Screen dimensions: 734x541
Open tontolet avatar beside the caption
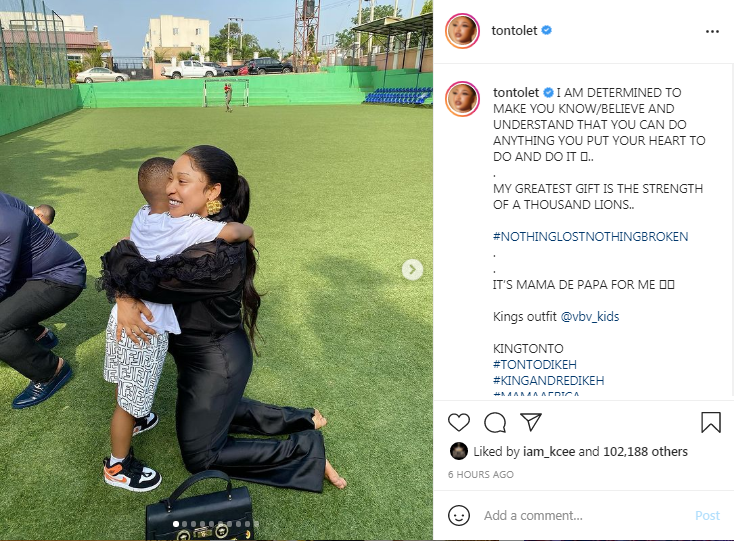[462, 99]
